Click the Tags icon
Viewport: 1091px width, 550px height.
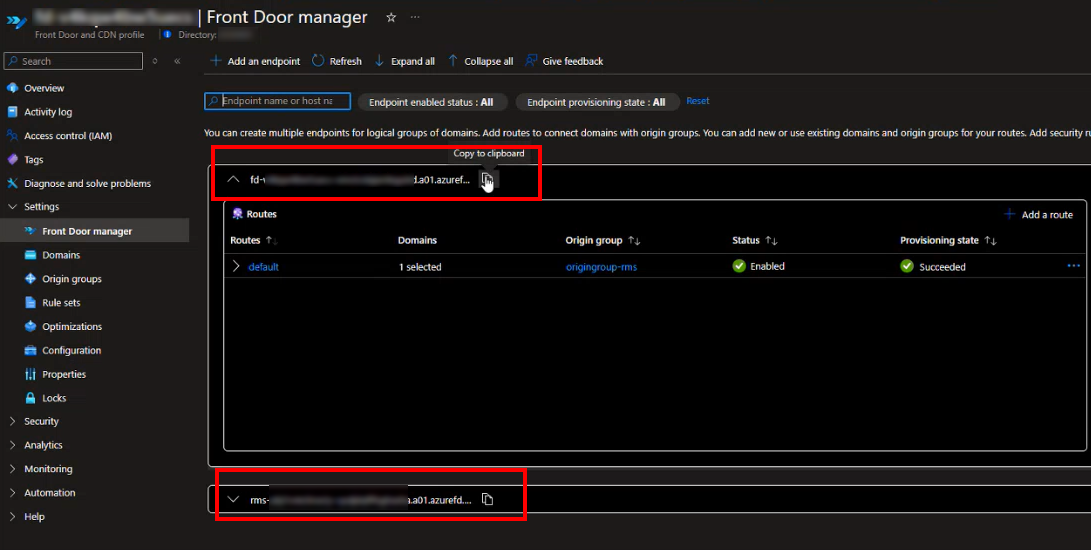click(x=12, y=159)
